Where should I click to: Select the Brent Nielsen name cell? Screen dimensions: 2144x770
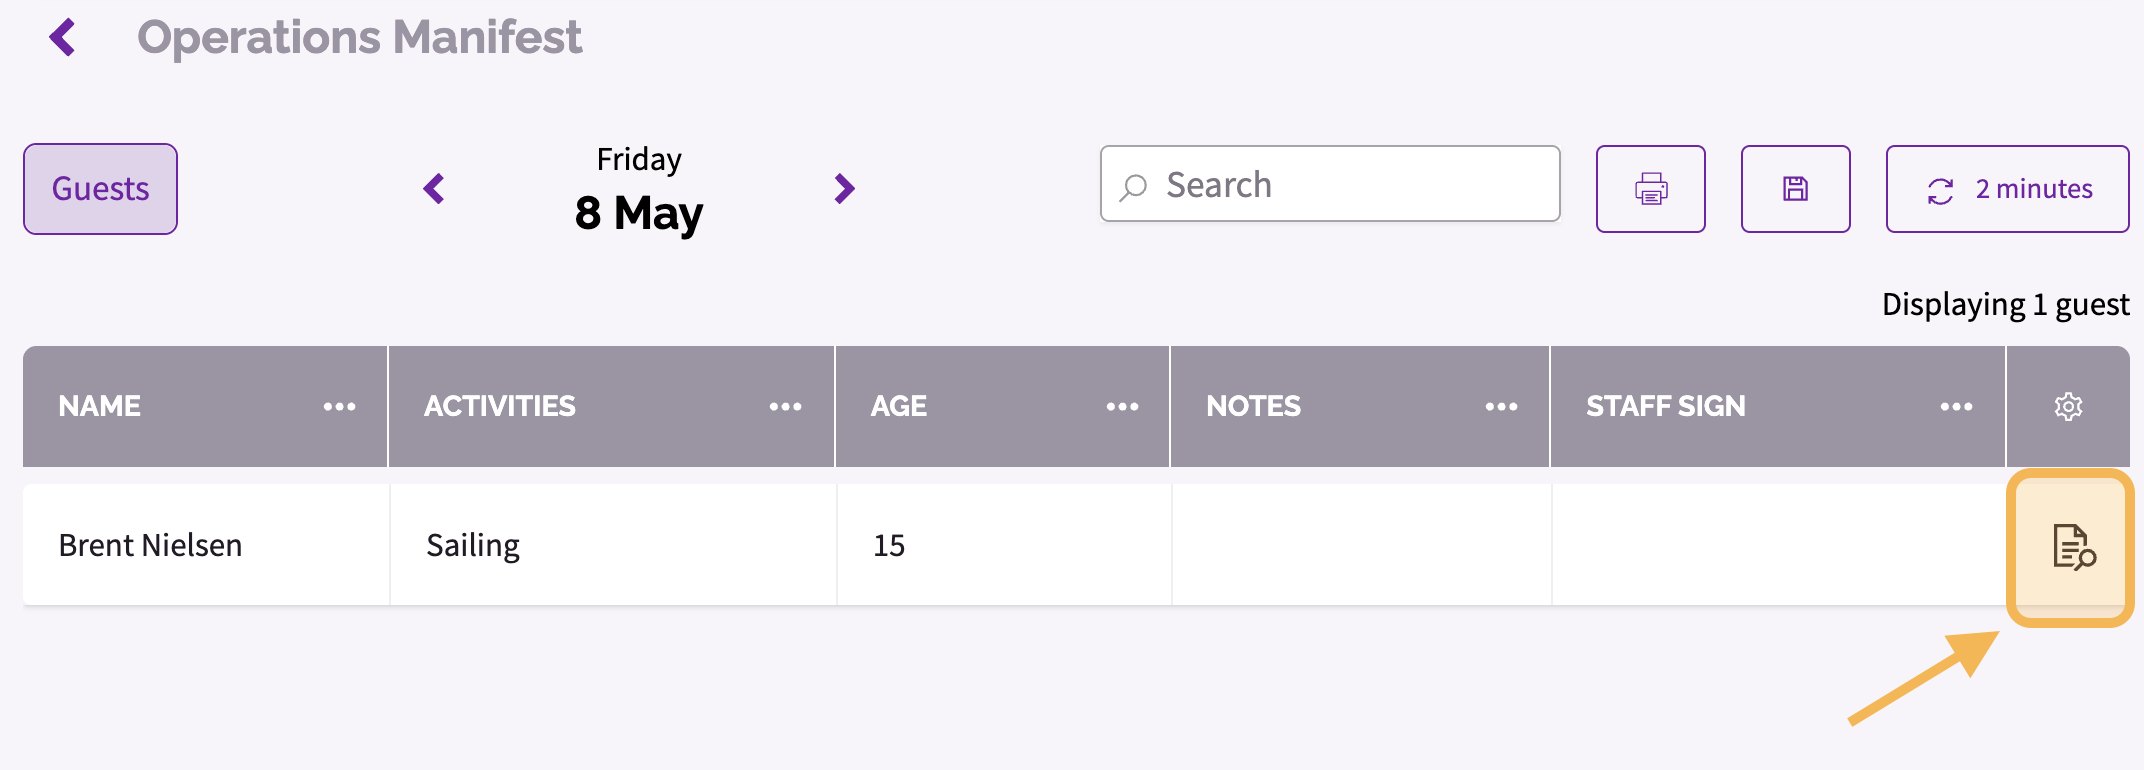[x=206, y=545]
